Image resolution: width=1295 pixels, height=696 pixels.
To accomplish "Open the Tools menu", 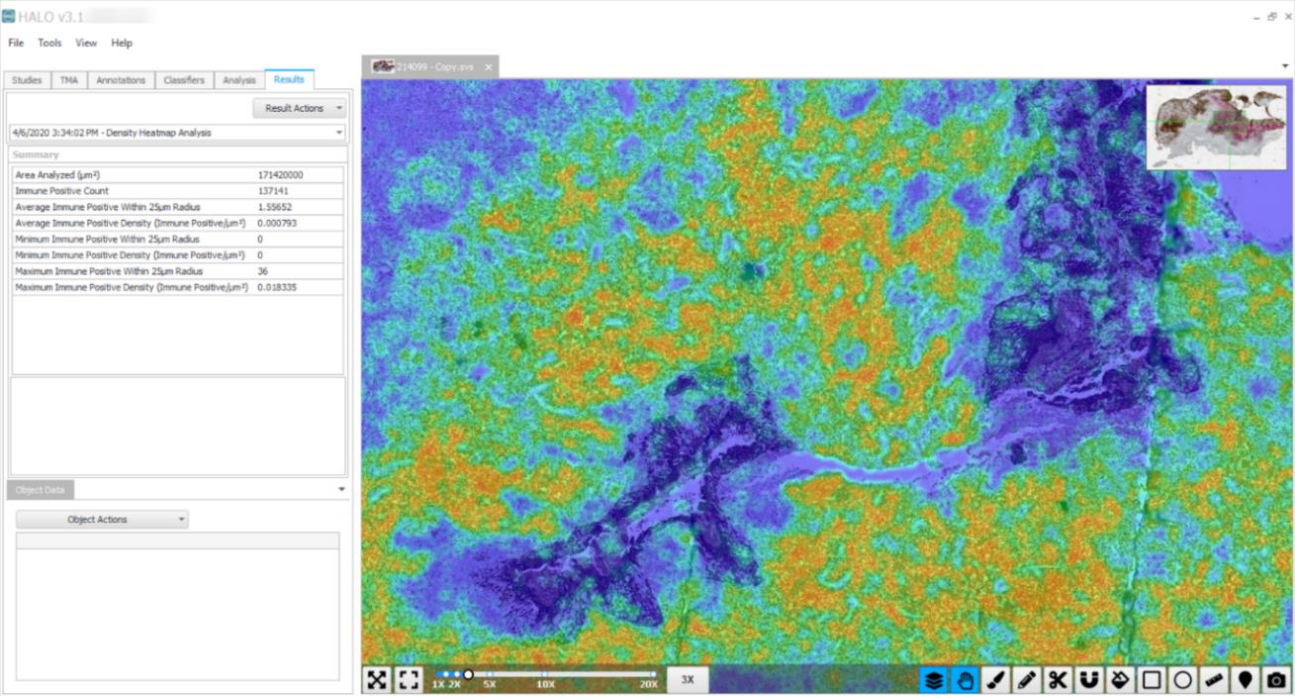I will (50, 43).
